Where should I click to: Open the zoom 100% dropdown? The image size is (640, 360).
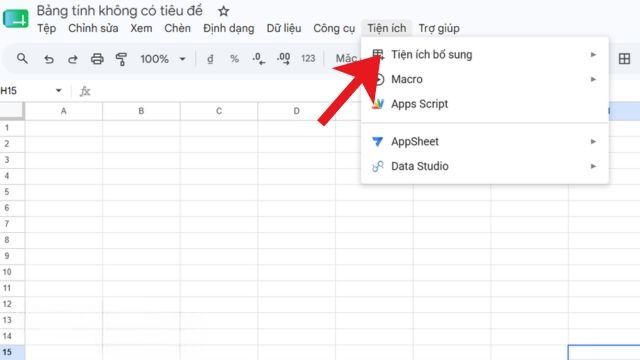point(162,59)
